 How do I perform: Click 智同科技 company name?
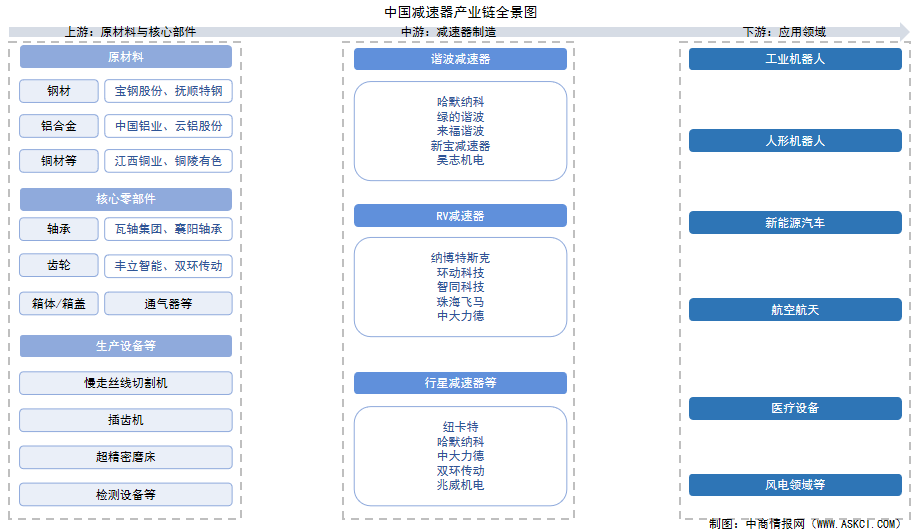point(460,287)
